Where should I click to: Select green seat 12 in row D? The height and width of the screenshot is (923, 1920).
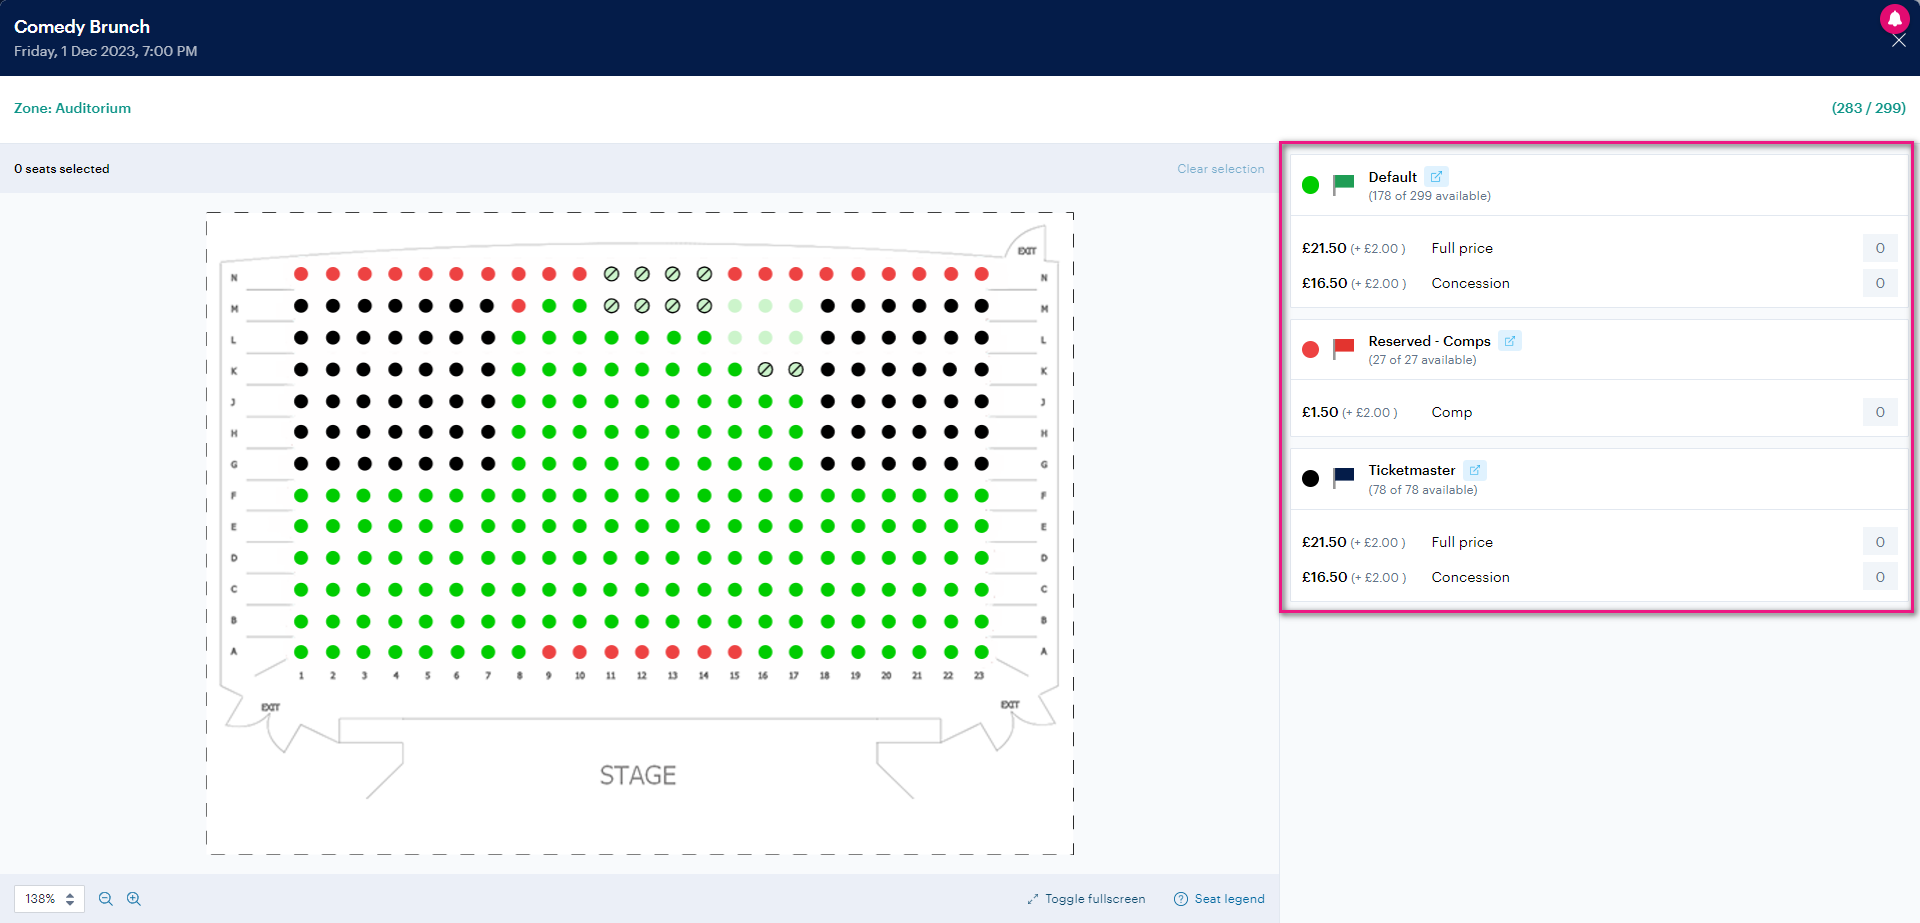(642, 558)
